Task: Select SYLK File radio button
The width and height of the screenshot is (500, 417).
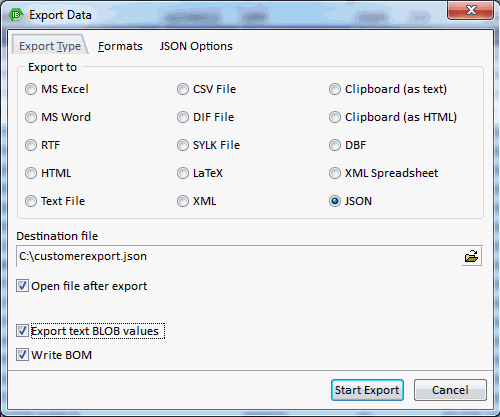Action: (183, 145)
